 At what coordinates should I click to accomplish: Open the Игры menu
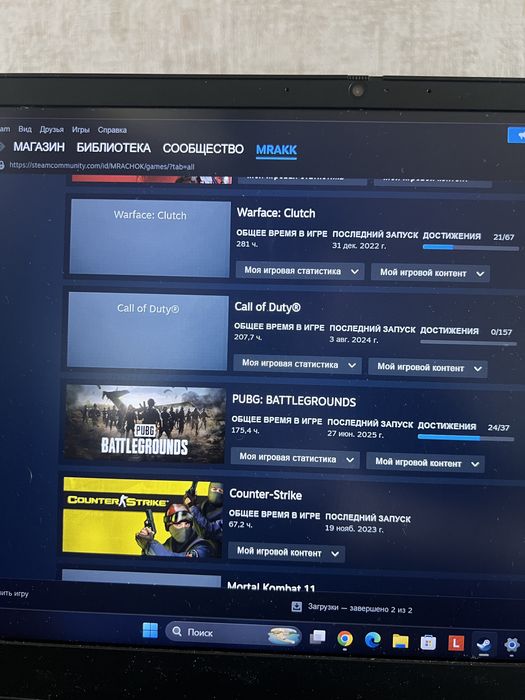click(x=81, y=130)
